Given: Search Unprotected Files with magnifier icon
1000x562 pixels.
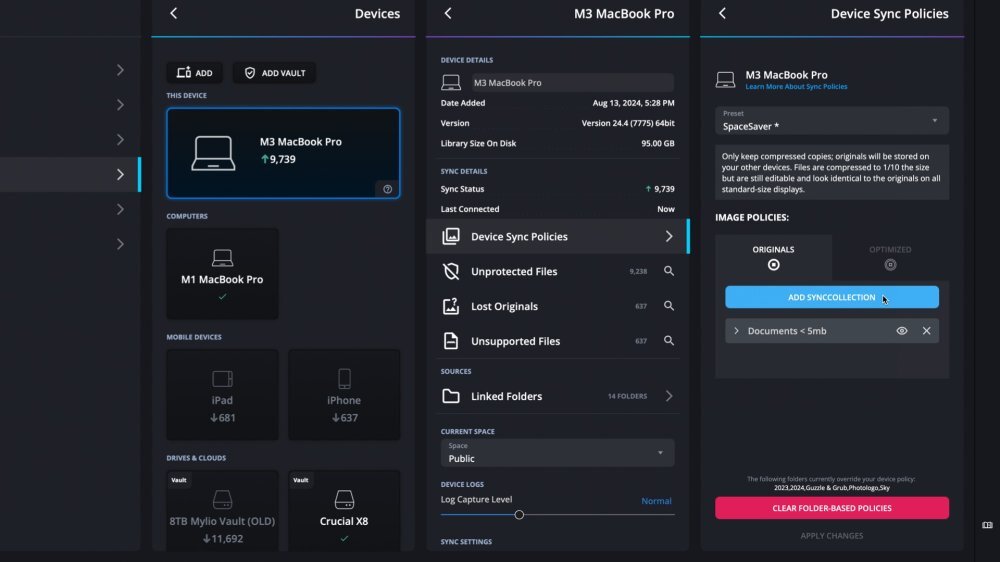Looking at the screenshot, I should [669, 271].
